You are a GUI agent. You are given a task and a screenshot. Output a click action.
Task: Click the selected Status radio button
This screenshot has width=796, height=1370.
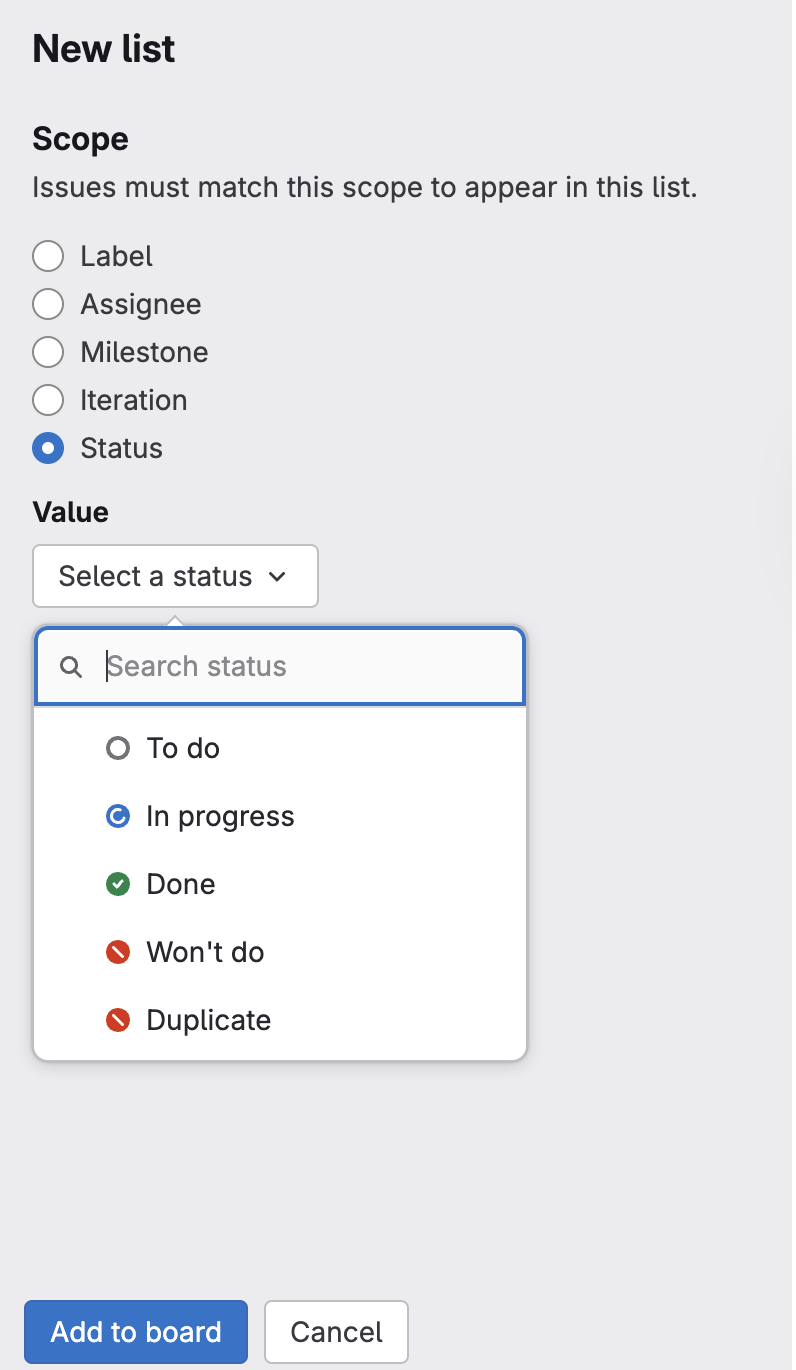(48, 448)
